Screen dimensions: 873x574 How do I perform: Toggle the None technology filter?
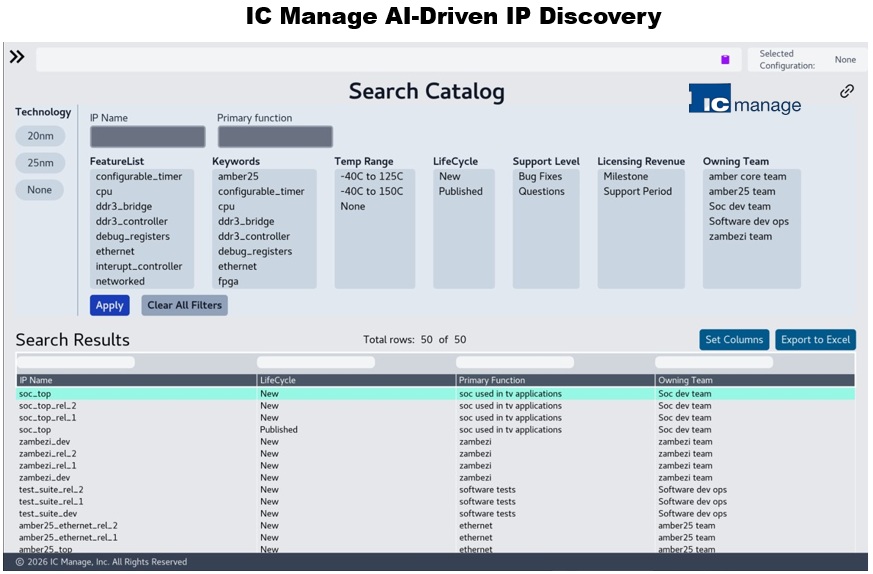[x=40, y=190]
